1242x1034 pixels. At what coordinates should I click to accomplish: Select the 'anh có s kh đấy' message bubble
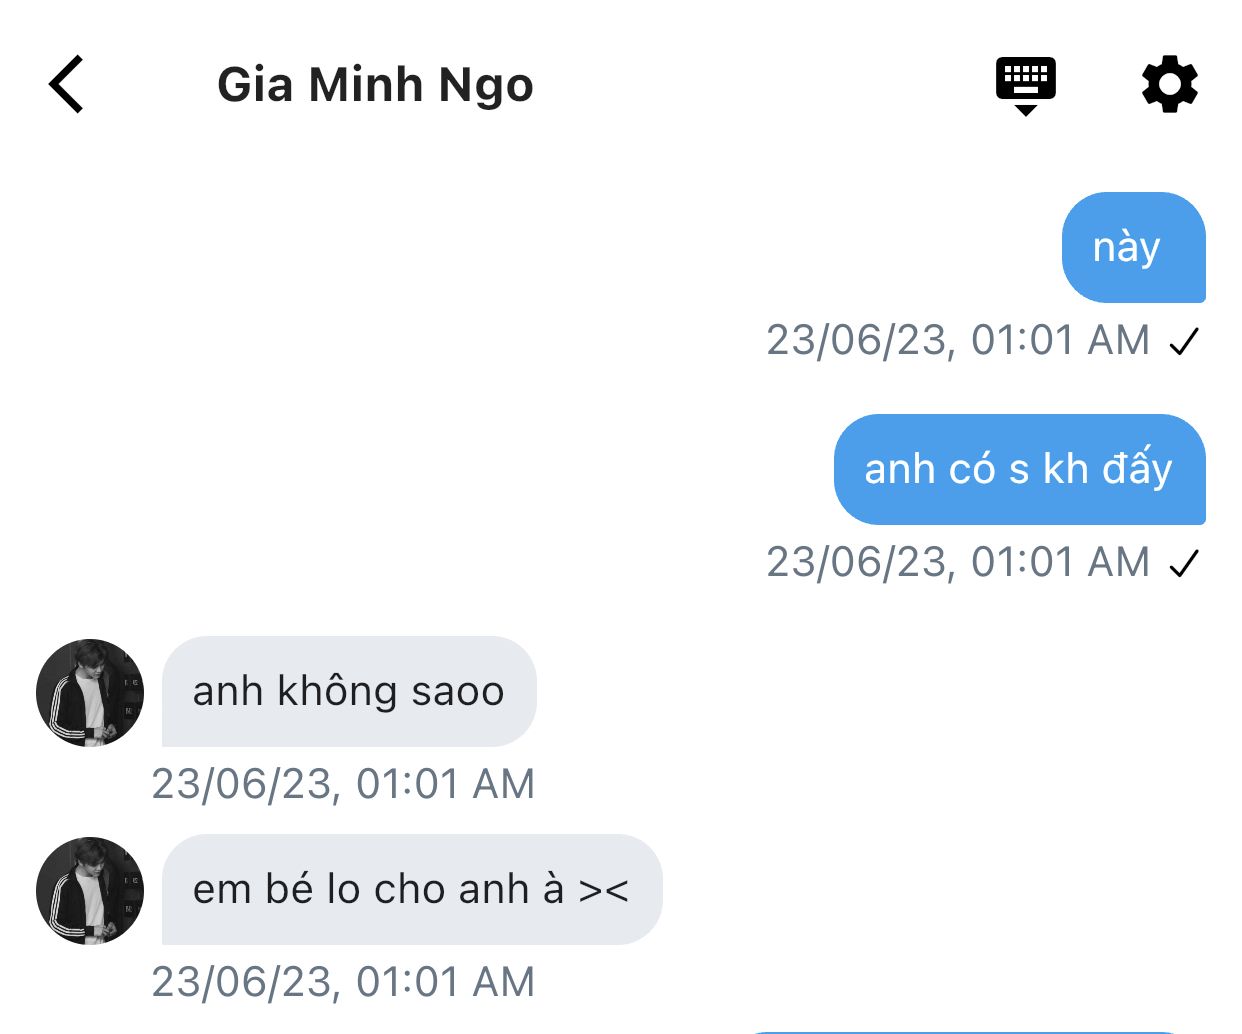[1019, 469]
